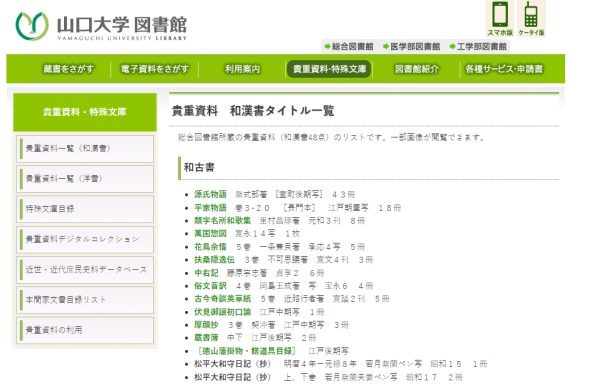Open the 平家物語 title link

tap(210, 208)
